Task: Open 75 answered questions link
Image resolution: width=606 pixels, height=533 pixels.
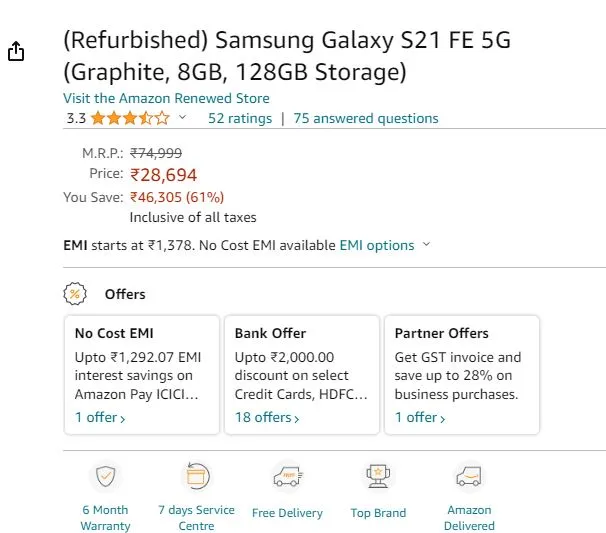Action: 366,118
